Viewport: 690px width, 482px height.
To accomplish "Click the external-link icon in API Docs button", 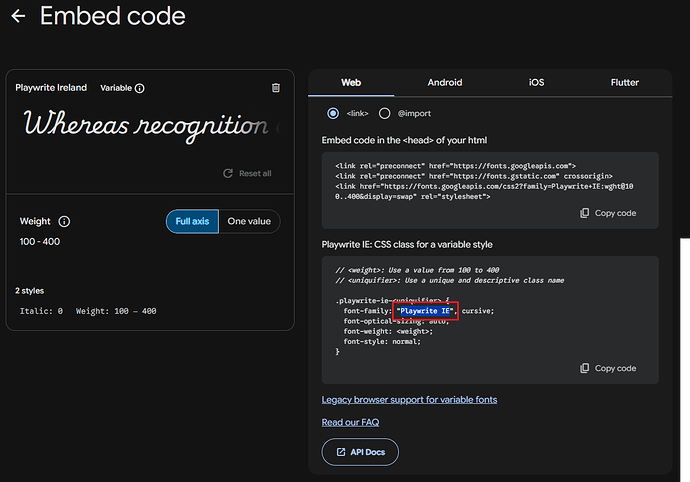I will tap(341, 452).
